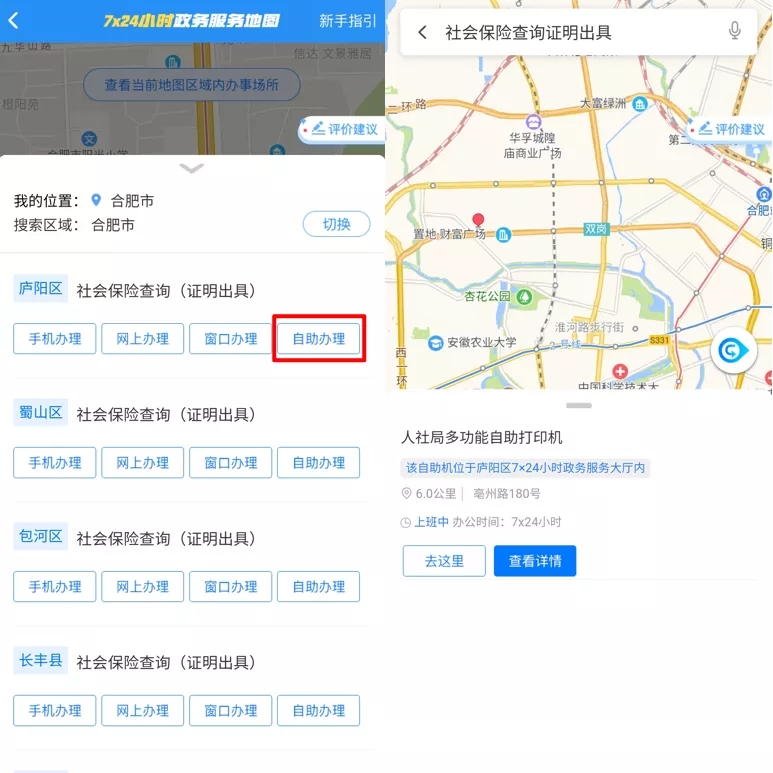Tap the school icon on dimmed left map

point(89,139)
